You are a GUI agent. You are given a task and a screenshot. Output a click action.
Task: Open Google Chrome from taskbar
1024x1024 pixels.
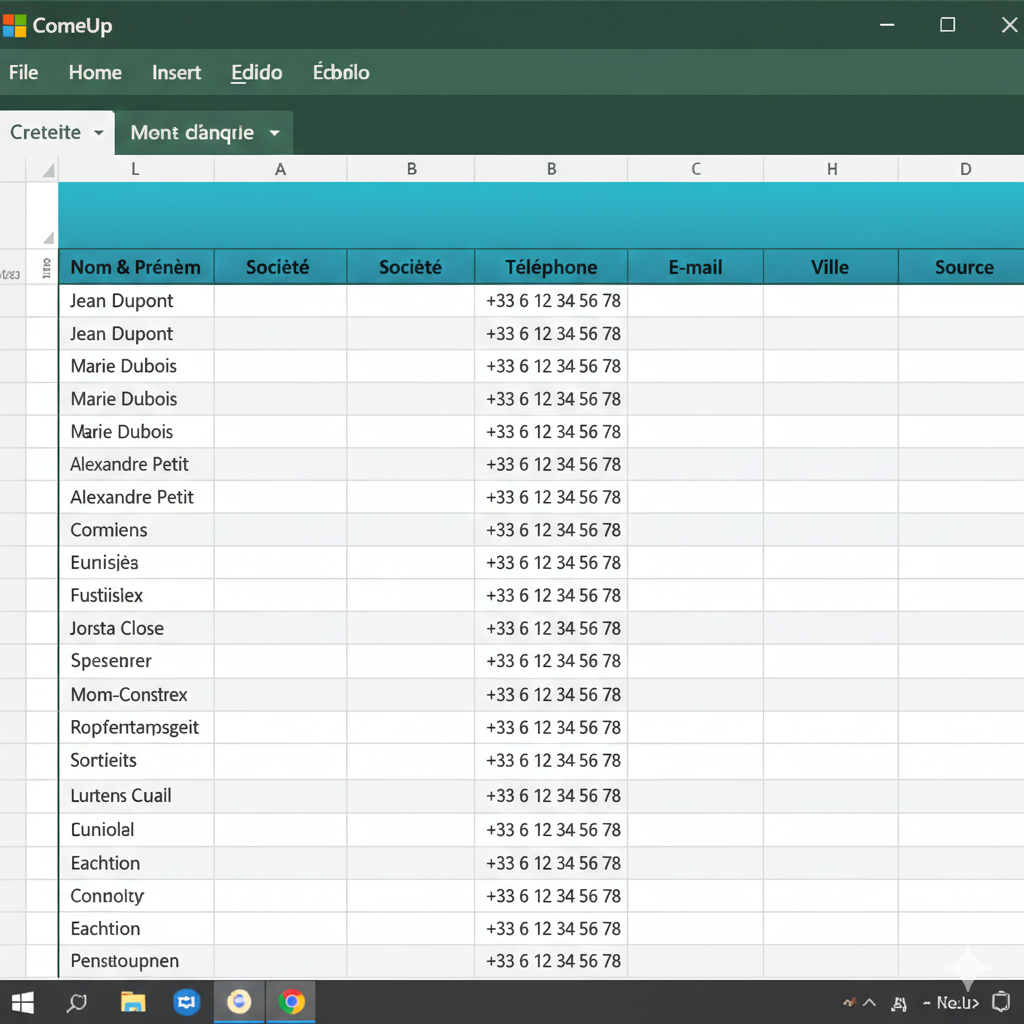292,1002
